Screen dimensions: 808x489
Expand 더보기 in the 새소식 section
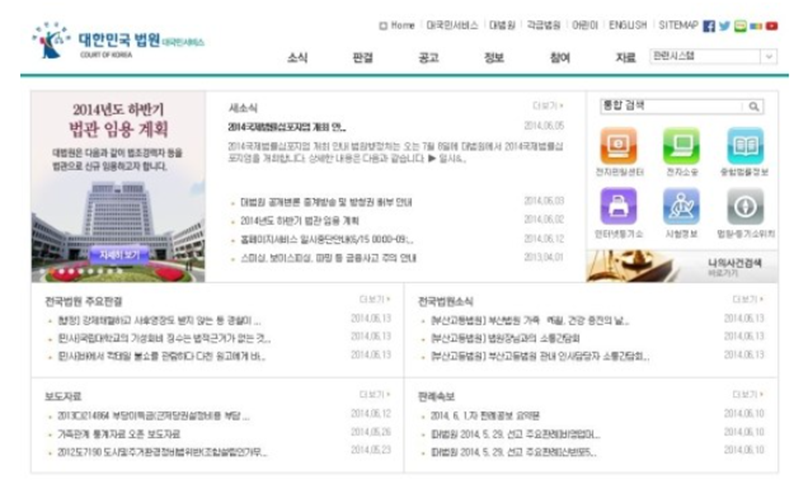548,105
